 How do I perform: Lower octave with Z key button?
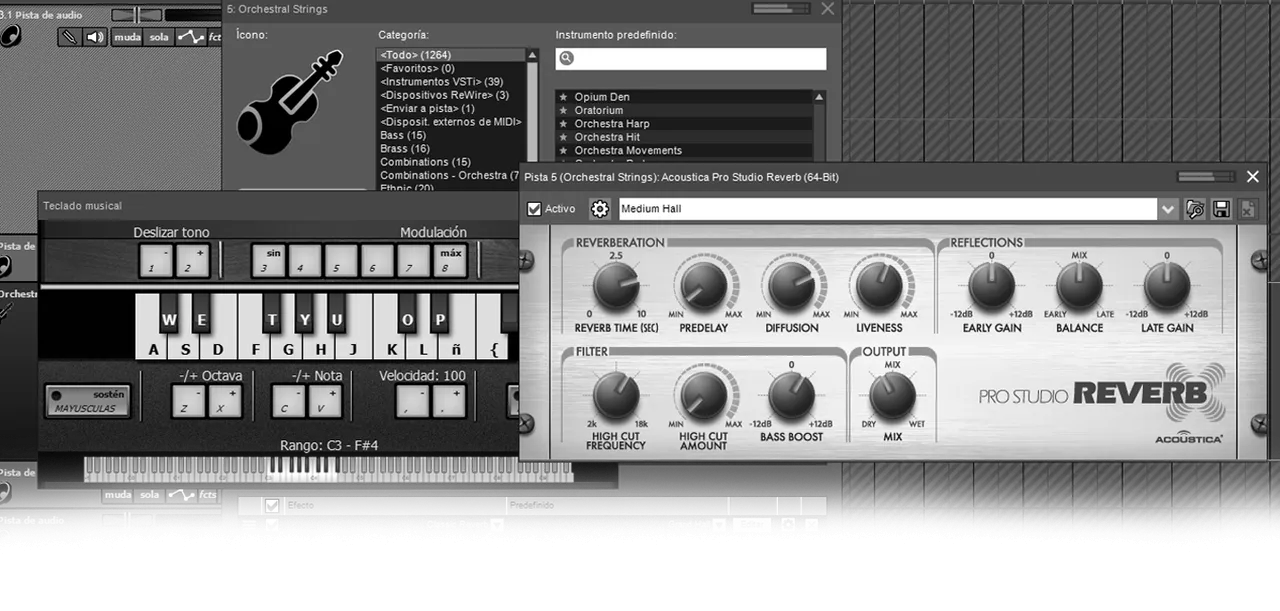pos(189,402)
